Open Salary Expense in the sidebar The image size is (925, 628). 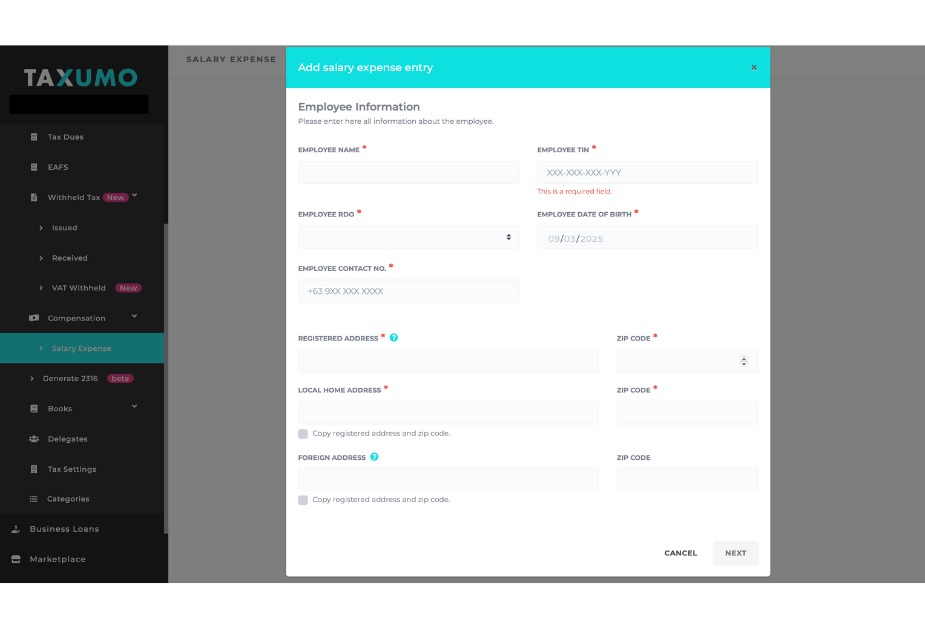point(81,348)
